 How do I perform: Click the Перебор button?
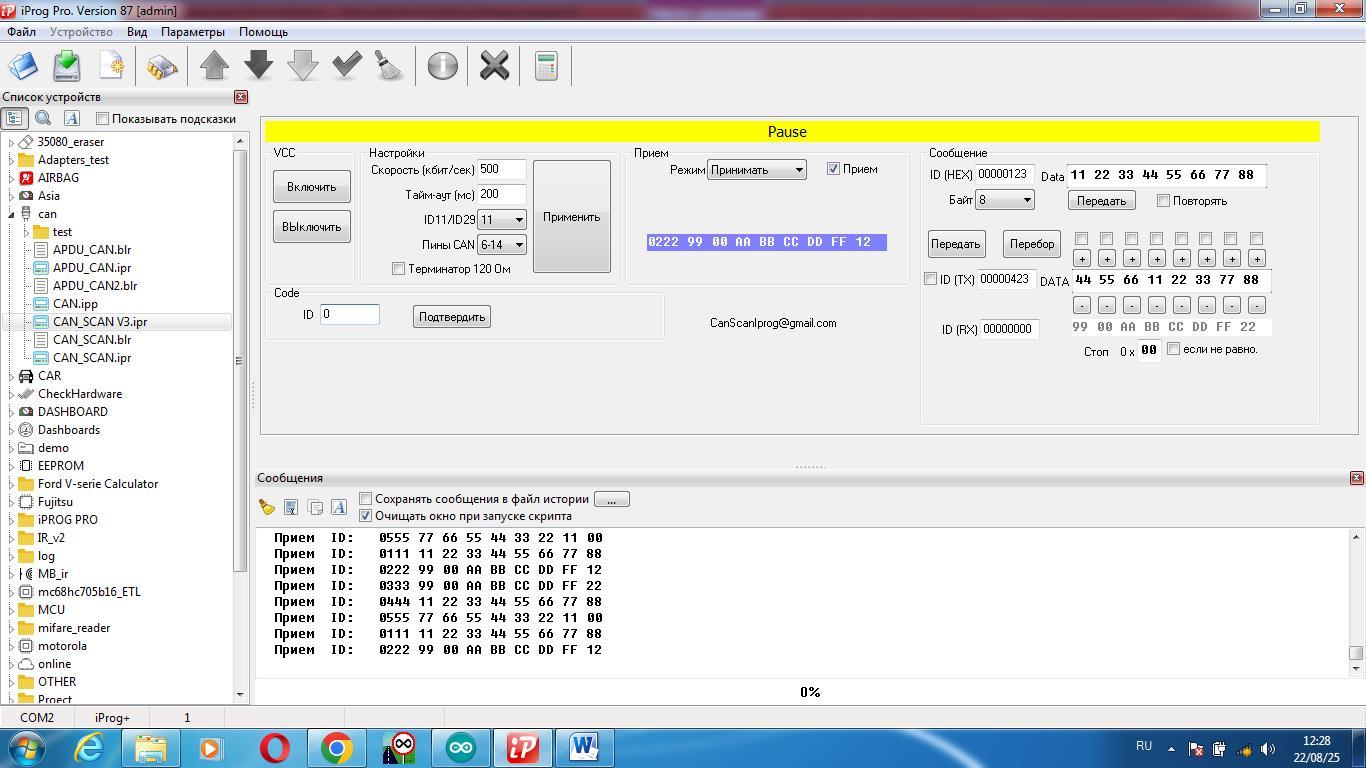tap(1032, 244)
